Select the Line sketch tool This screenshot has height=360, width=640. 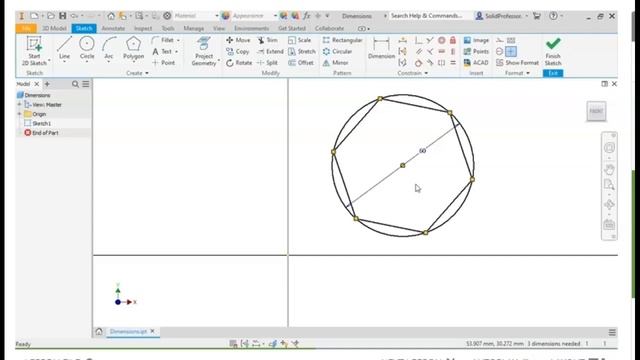coord(64,48)
